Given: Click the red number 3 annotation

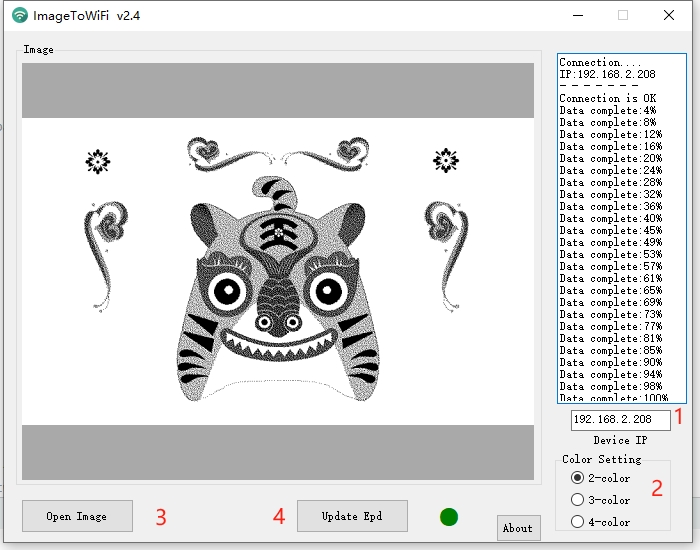Looking at the screenshot, I should click(x=160, y=516).
